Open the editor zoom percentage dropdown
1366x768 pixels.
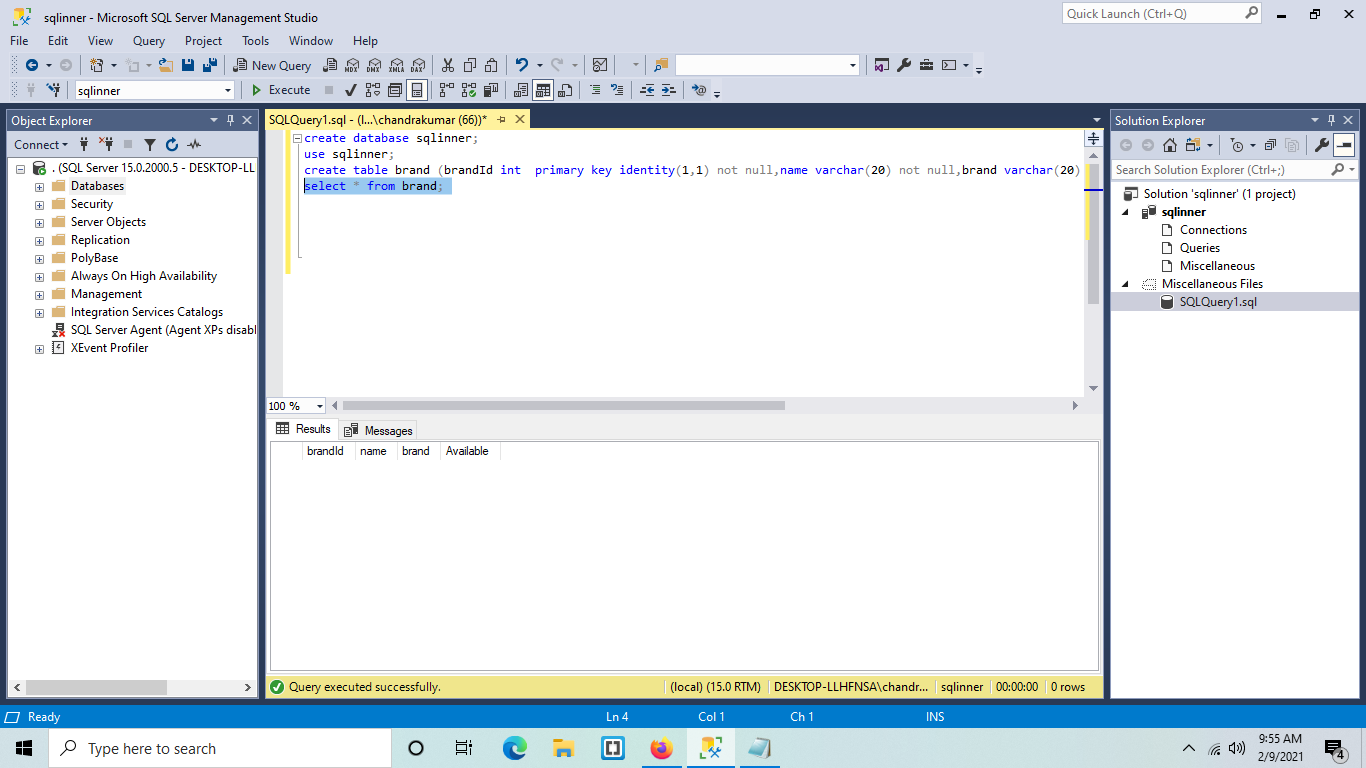317,405
